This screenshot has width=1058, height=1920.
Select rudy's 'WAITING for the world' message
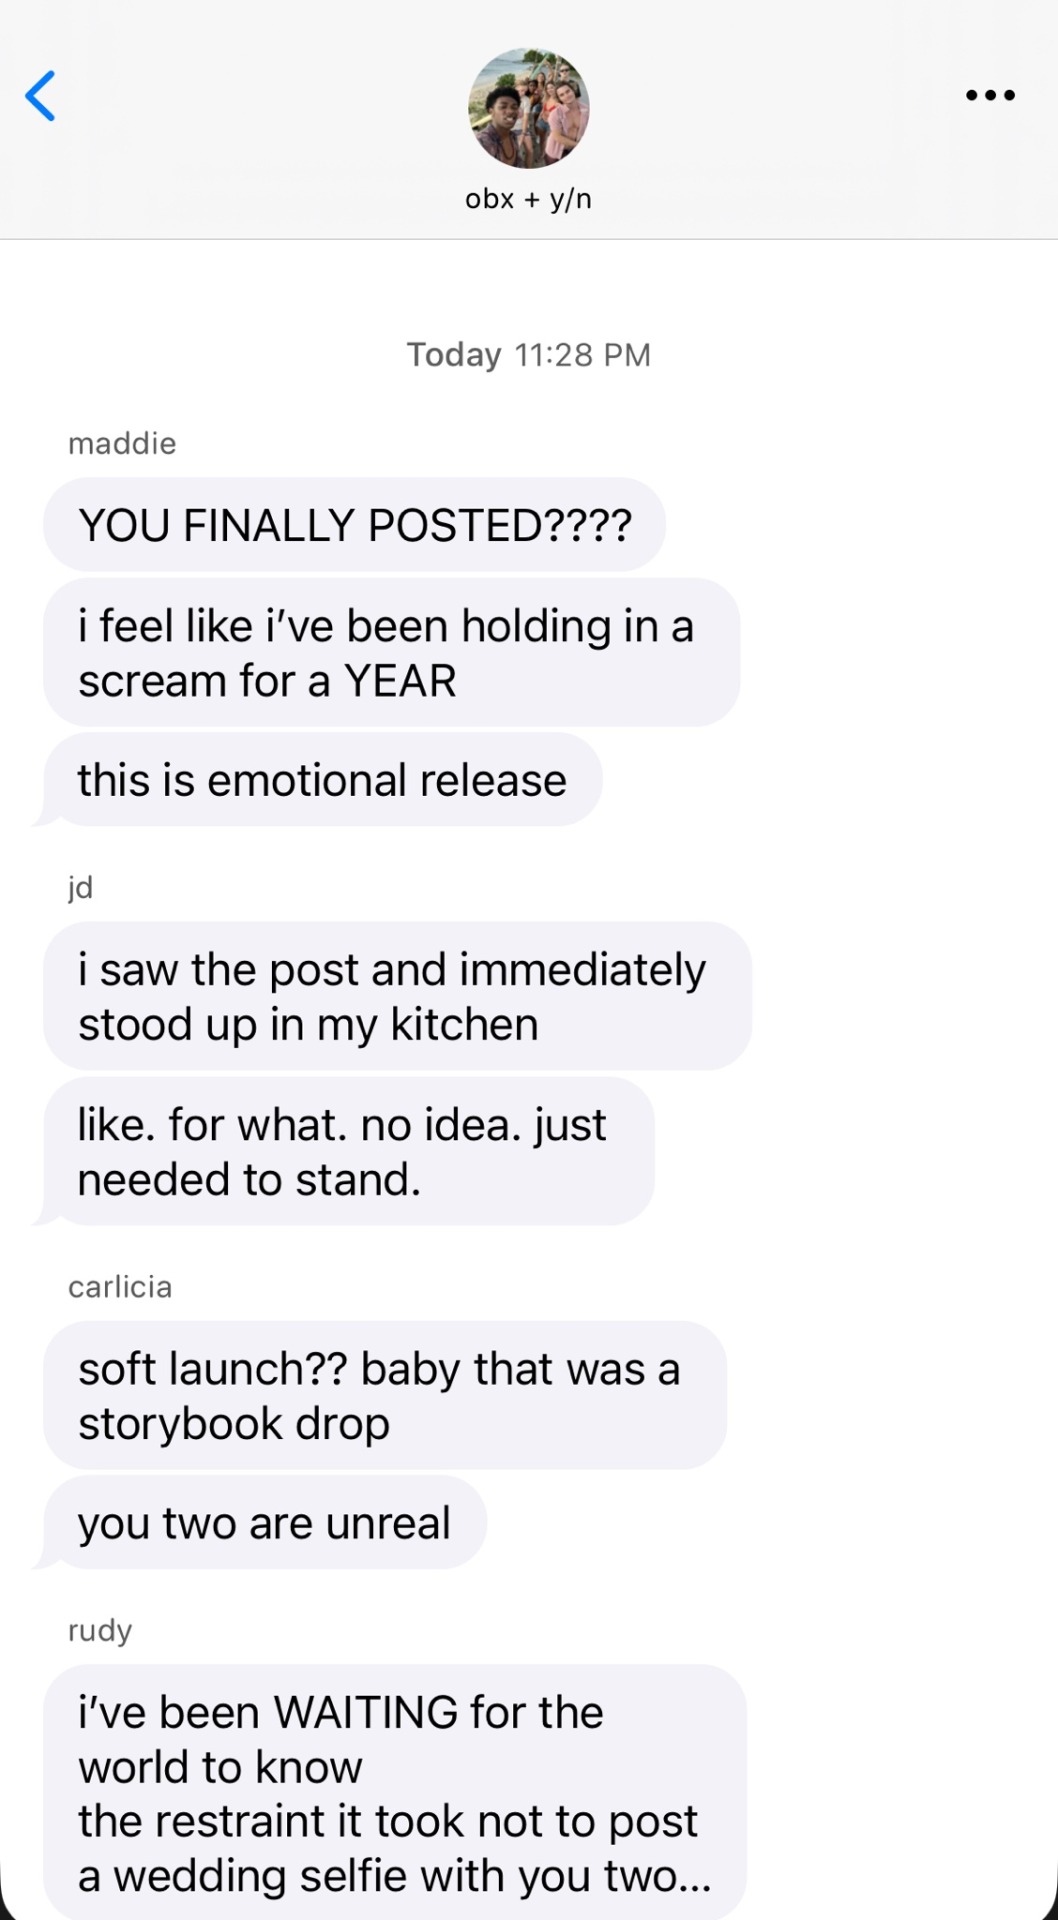394,1793
